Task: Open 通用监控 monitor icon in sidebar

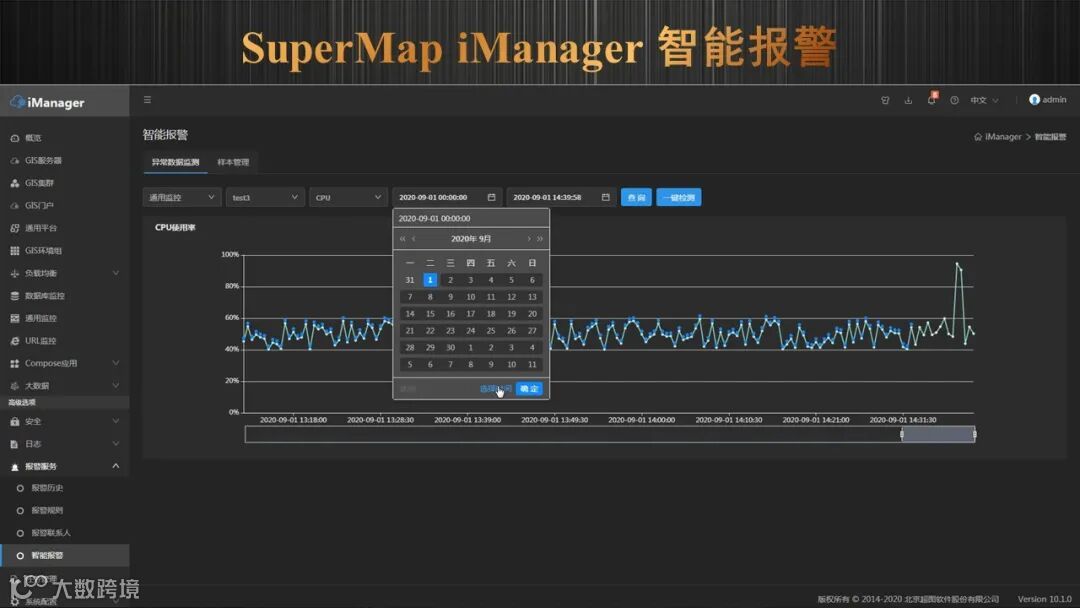Action: 14,318
